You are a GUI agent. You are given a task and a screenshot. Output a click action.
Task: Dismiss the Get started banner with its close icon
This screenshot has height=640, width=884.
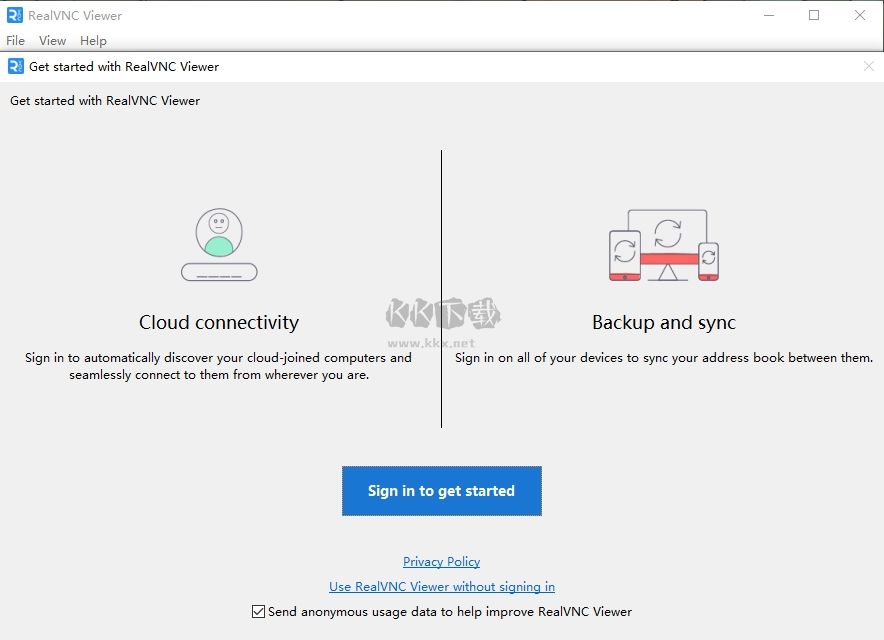[x=869, y=66]
